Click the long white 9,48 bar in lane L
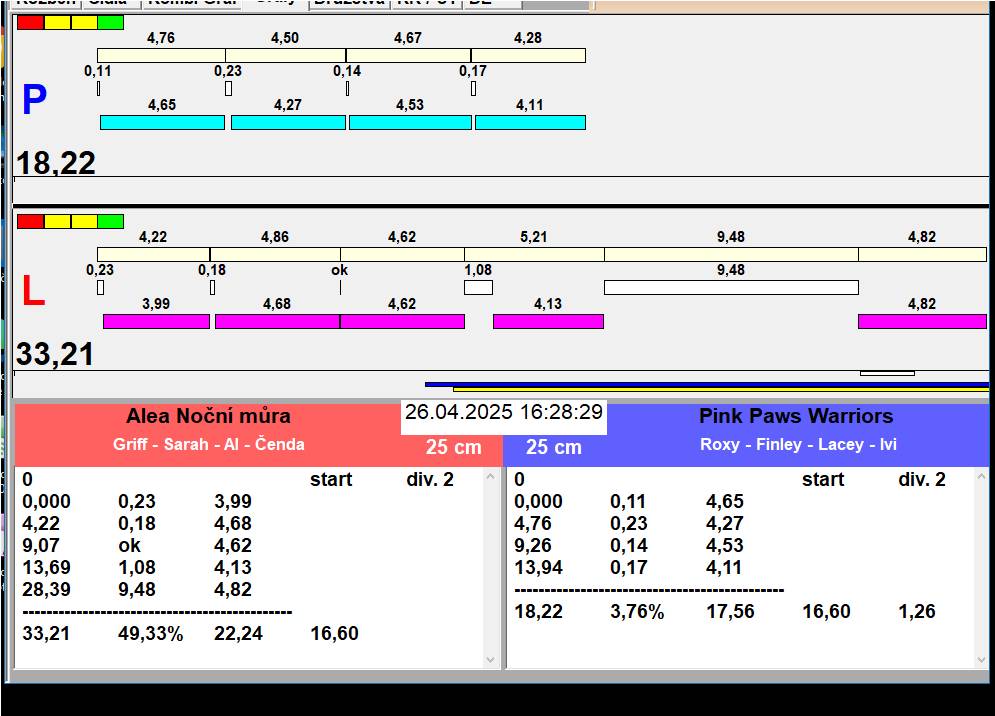Viewport: 995px width, 716px height. pos(730,288)
